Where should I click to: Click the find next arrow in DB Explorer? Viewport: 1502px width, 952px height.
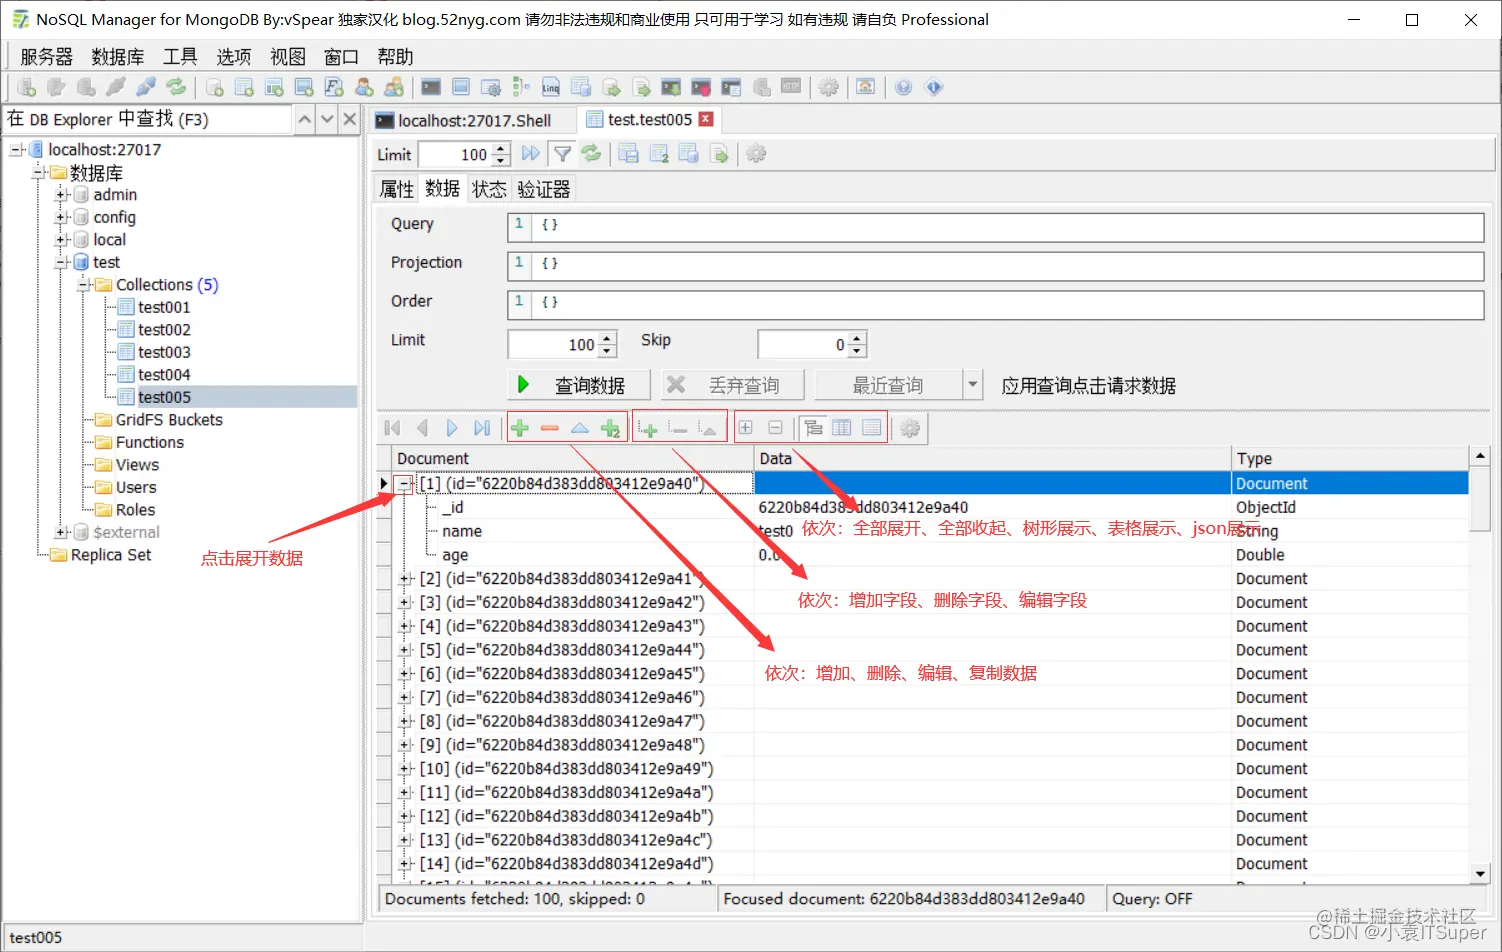click(327, 119)
